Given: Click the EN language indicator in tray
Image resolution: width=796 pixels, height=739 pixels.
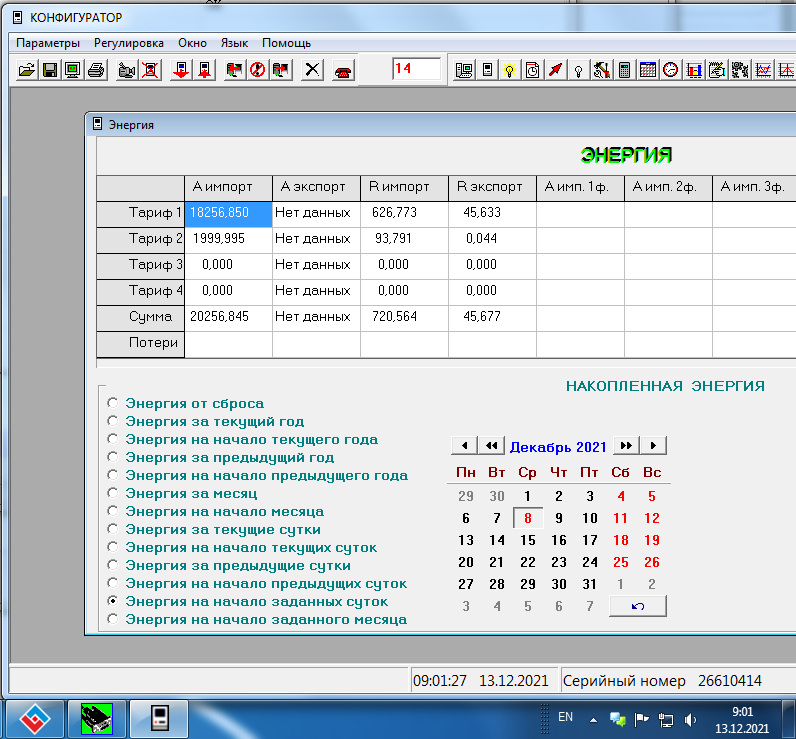Looking at the screenshot, I should click(x=565, y=717).
